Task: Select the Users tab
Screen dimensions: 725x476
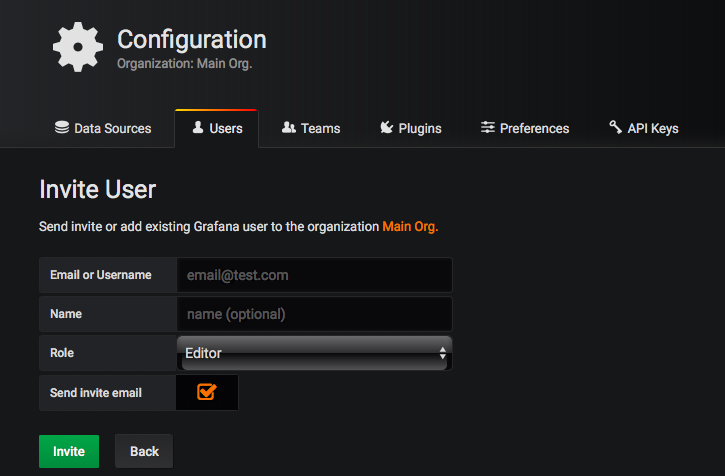Action: [x=216, y=128]
